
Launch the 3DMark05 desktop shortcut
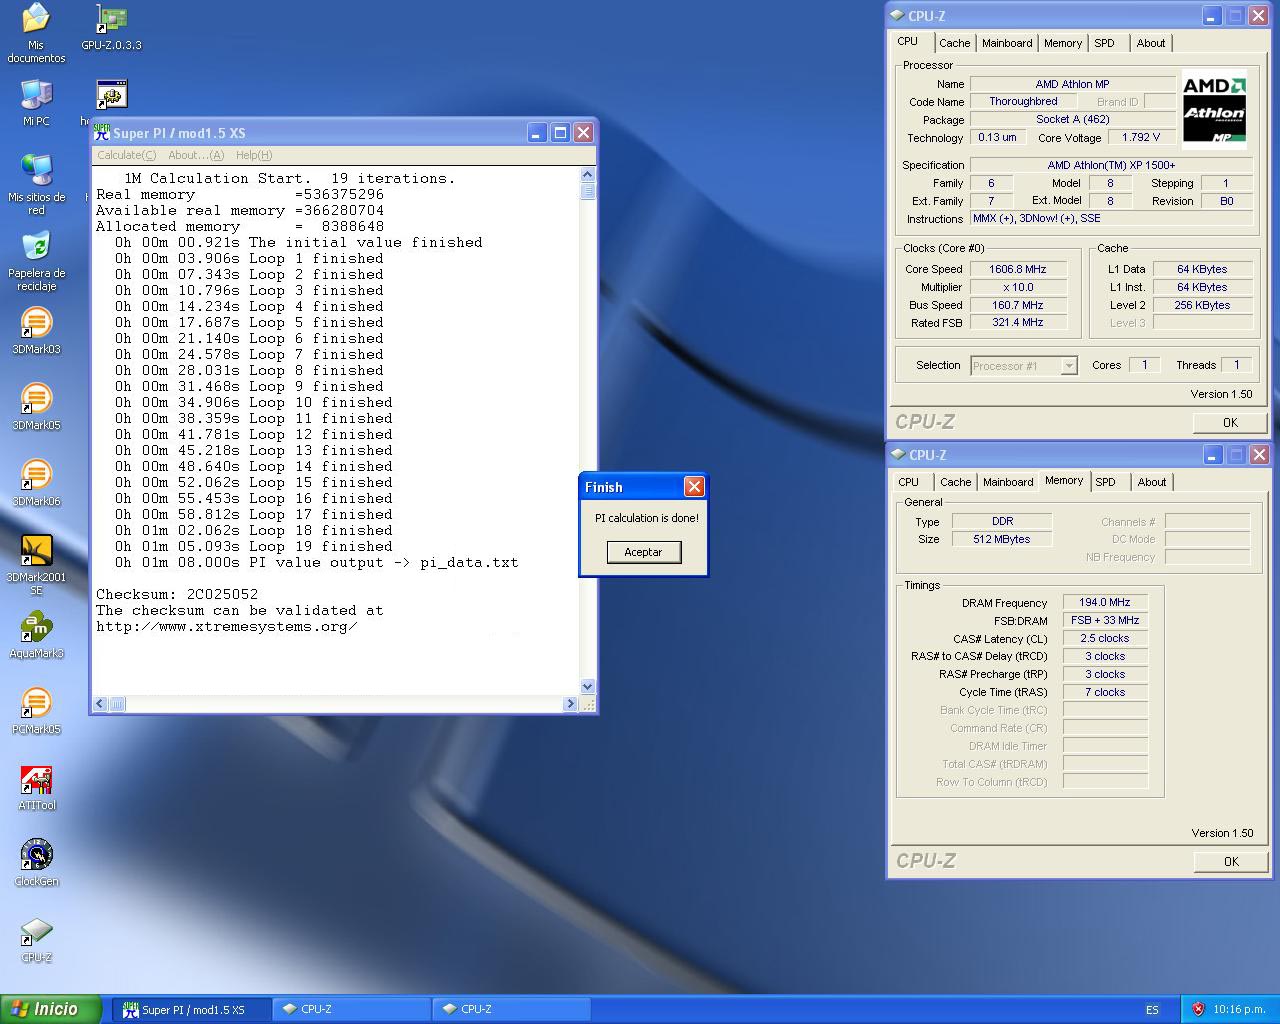click(x=36, y=407)
